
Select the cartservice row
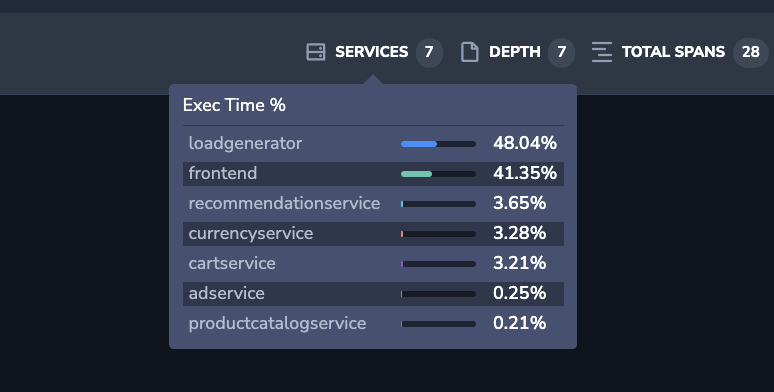click(x=373, y=264)
